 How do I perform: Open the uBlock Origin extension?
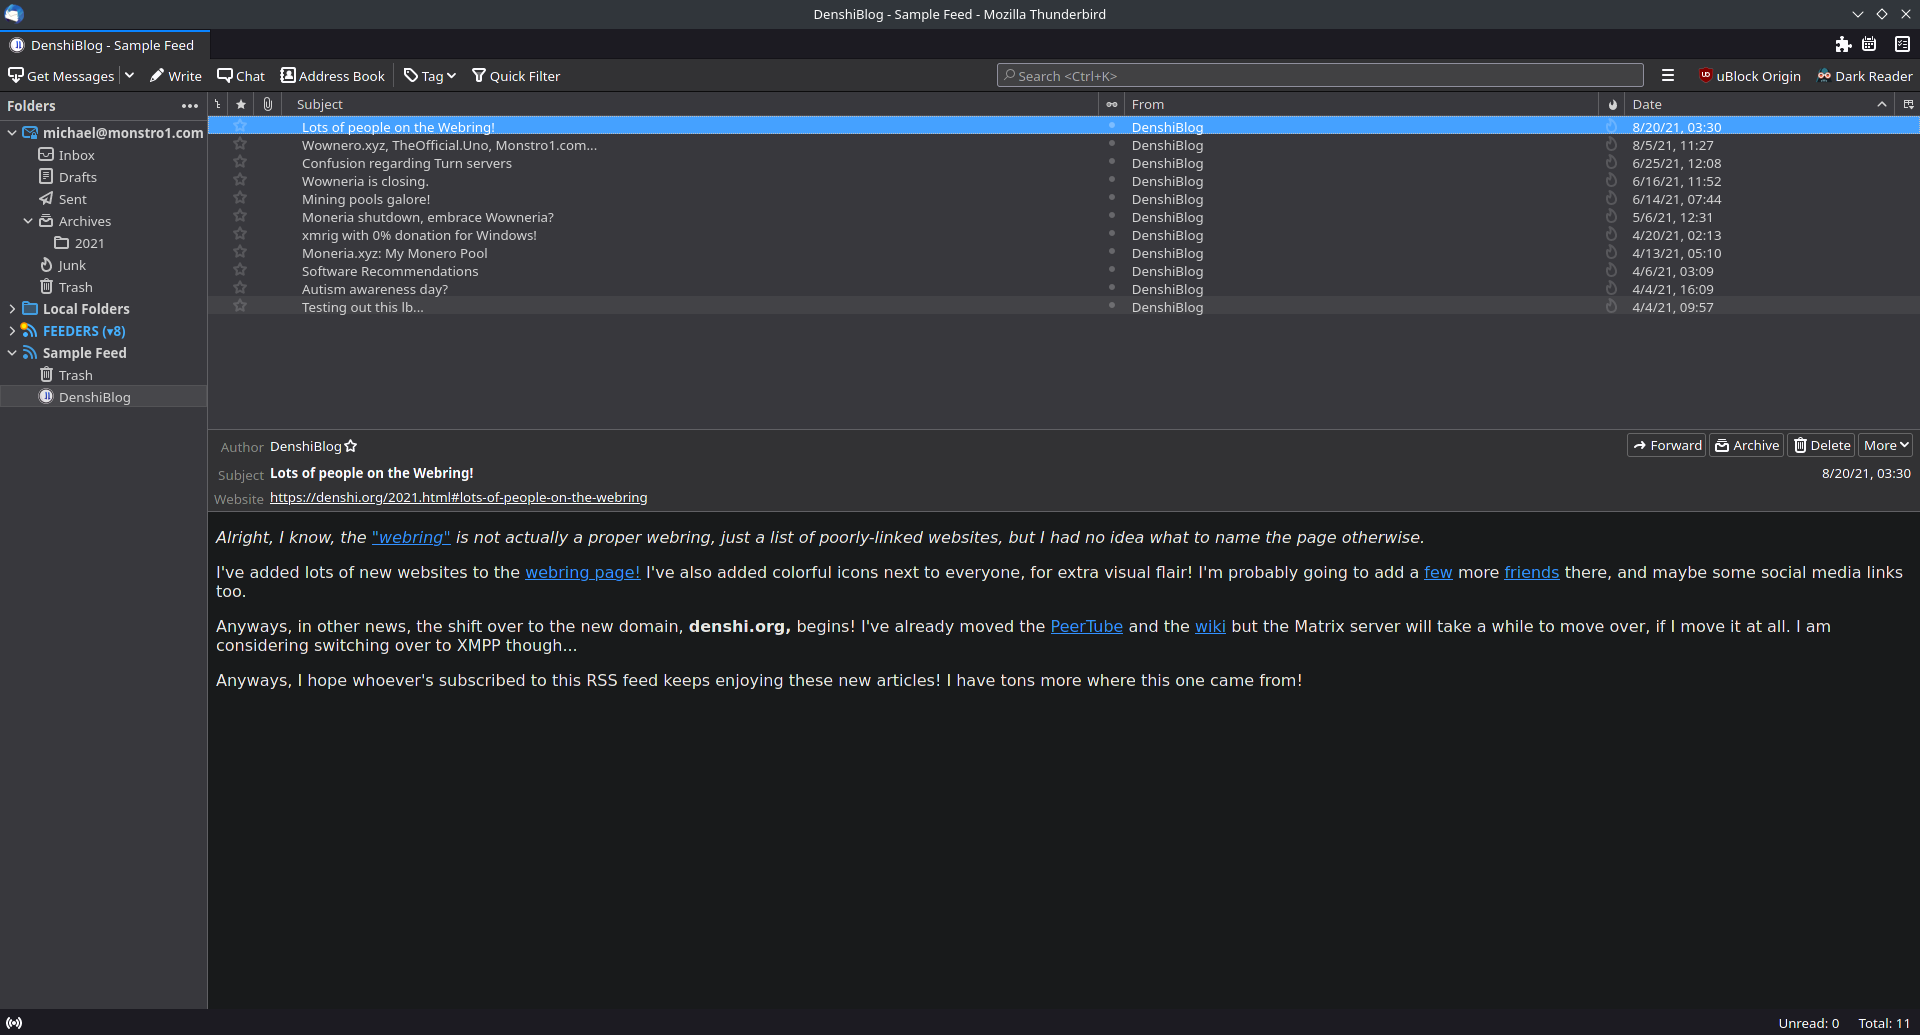pos(1750,76)
